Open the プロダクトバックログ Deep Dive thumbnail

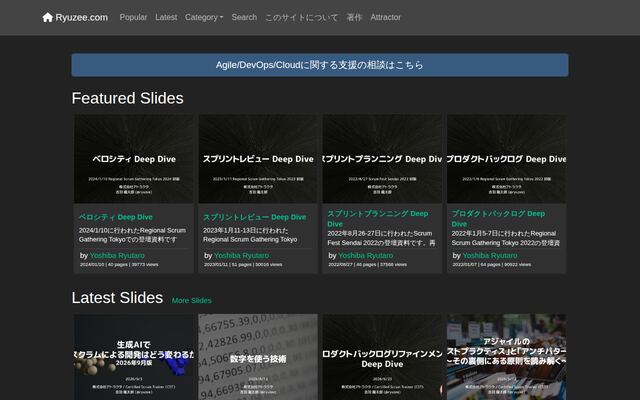coord(506,158)
